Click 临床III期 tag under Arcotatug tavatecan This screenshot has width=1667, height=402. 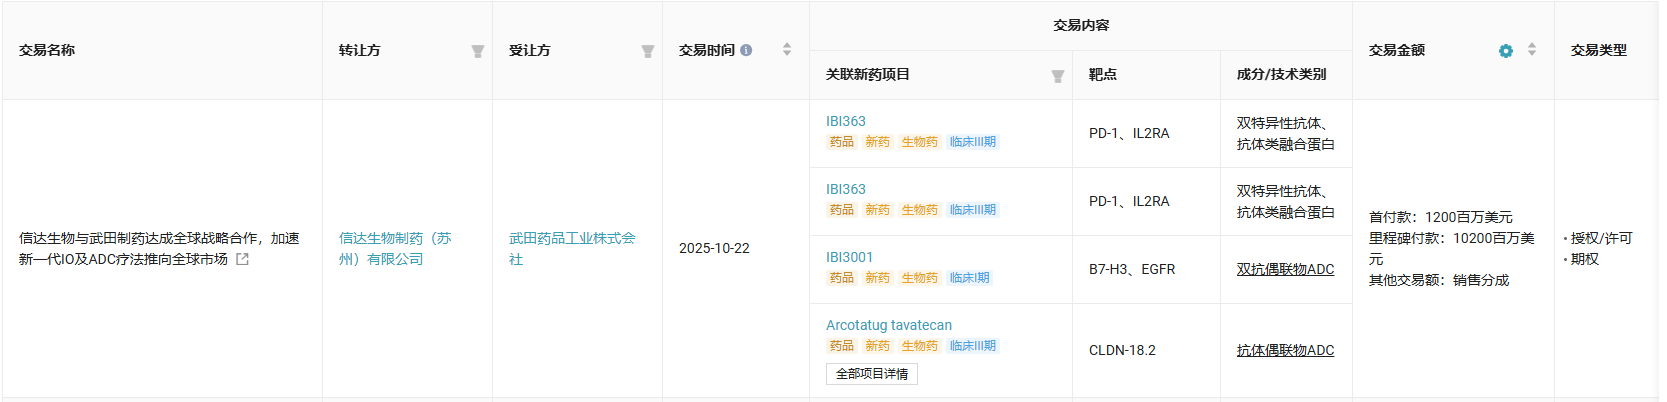[x=973, y=346]
